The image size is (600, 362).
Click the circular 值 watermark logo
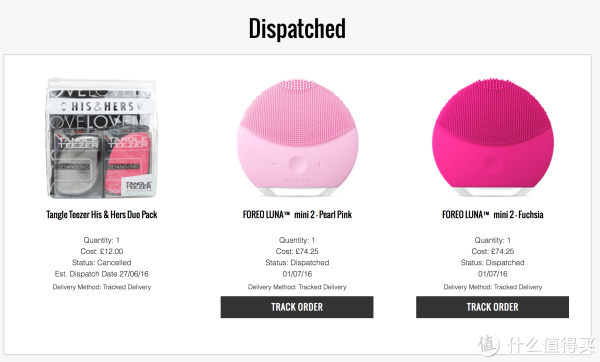[x=489, y=345]
